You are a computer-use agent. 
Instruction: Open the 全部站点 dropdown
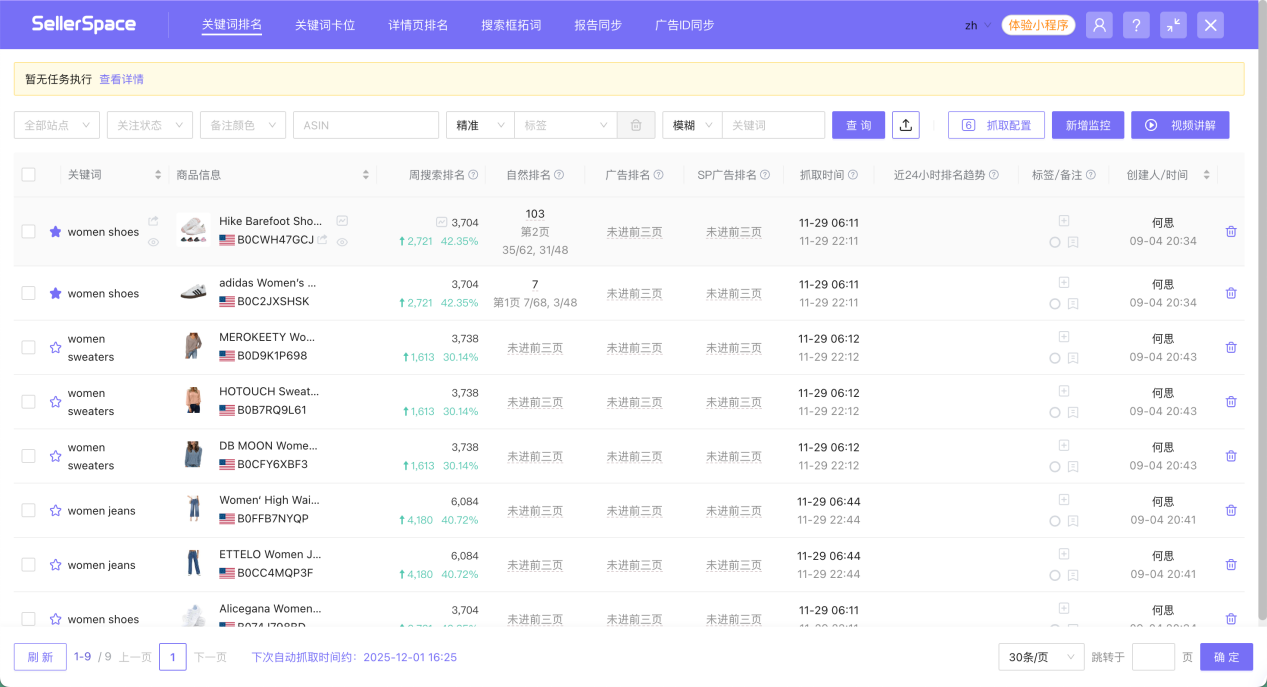[55, 124]
